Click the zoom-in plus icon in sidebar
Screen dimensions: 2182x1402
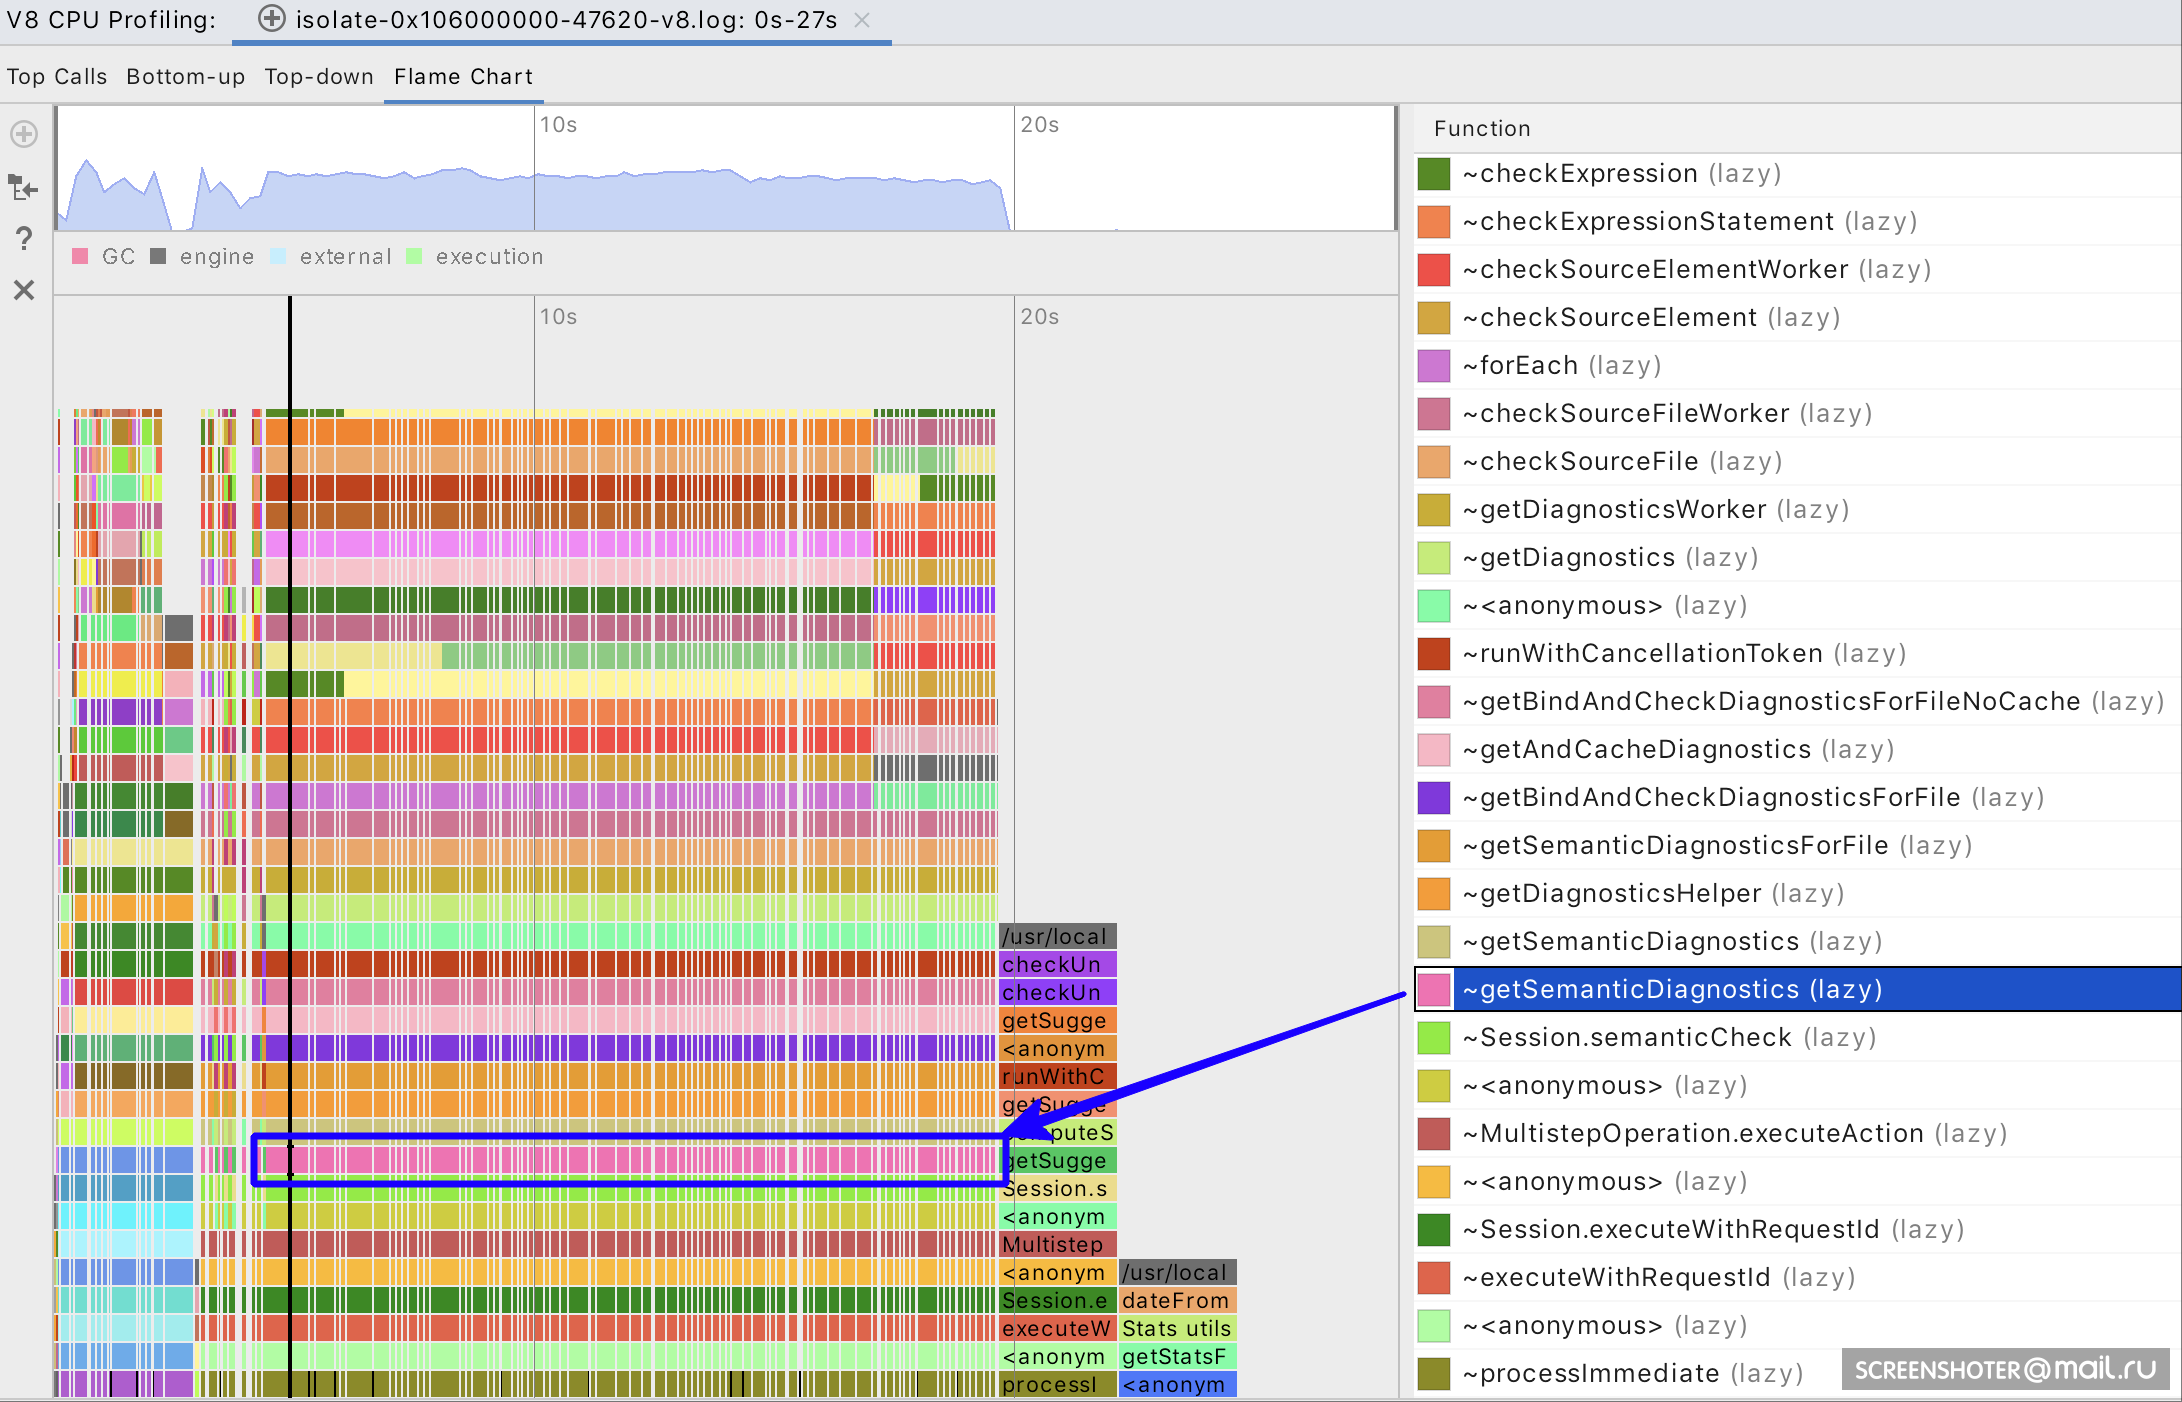click(24, 134)
